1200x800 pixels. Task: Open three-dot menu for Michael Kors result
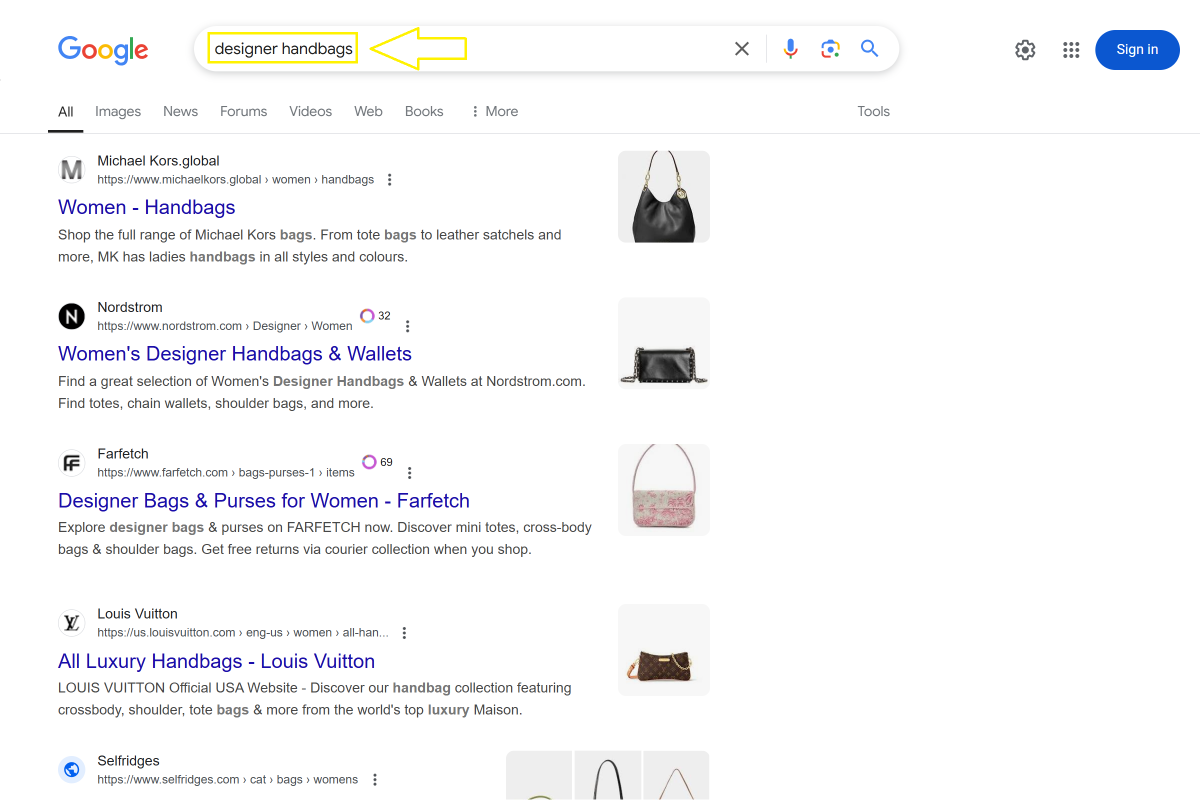point(390,180)
